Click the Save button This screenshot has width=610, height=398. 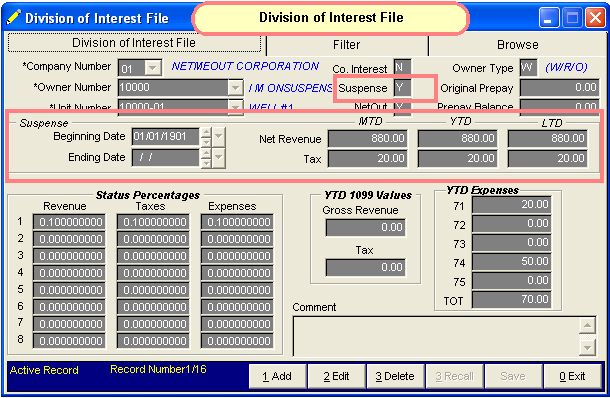point(513,376)
